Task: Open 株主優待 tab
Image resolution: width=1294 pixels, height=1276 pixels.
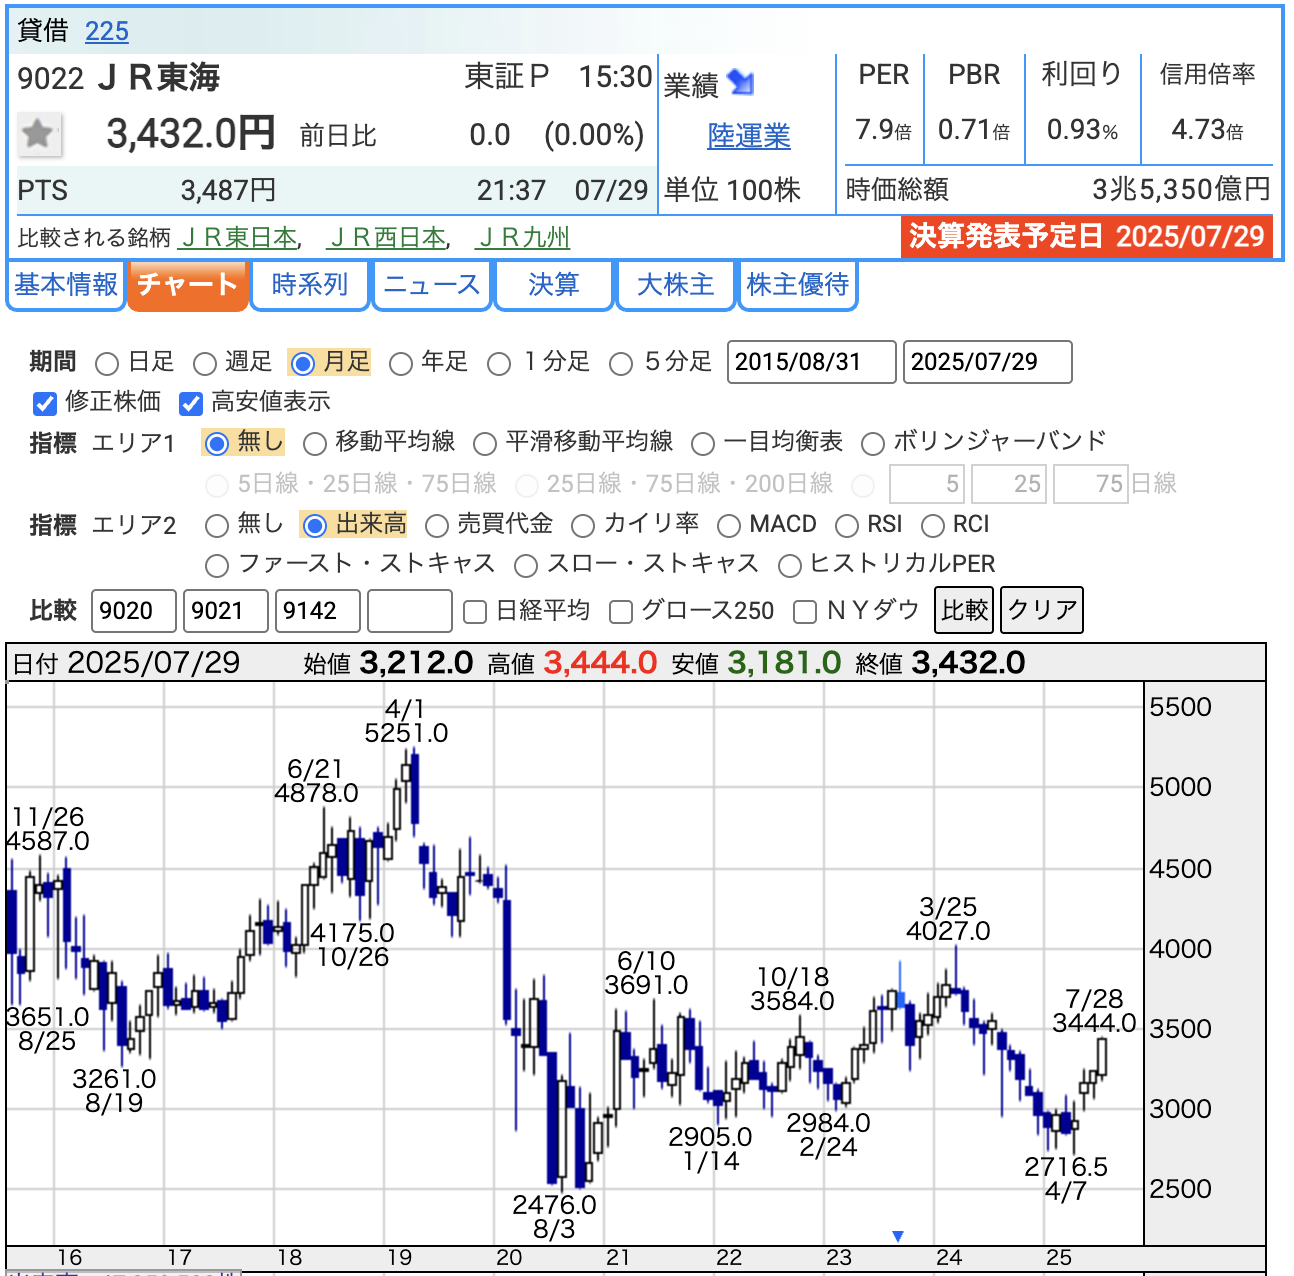Action: point(798,285)
